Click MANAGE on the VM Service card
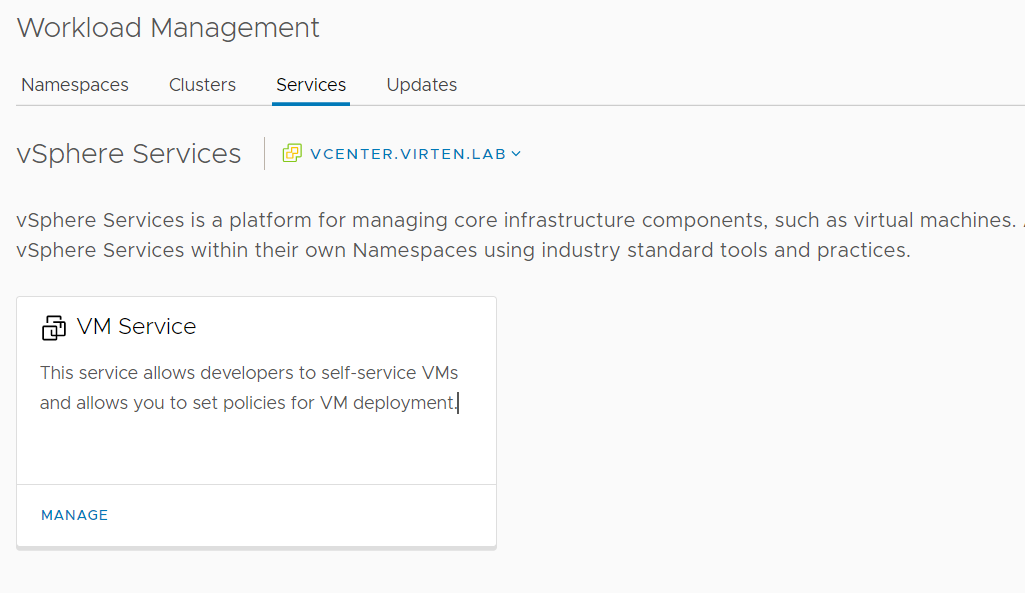The height and width of the screenshot is (593, 1025). click(75, 515)
